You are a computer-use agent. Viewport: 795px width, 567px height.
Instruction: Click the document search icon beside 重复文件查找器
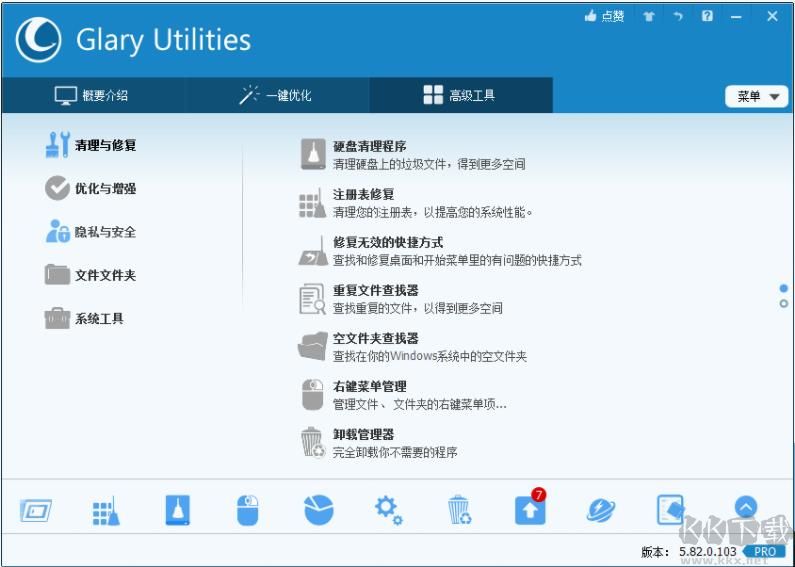(x=312, y=299)
